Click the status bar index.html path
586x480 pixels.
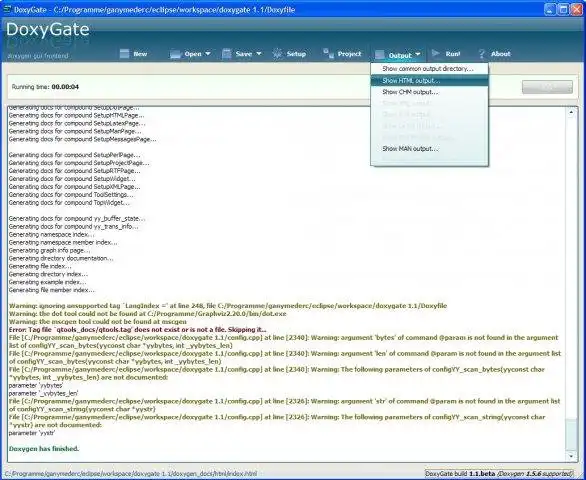tap(131, 474)
